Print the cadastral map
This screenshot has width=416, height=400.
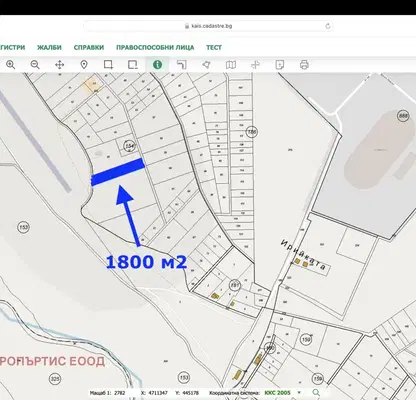[x=304, y=65]
